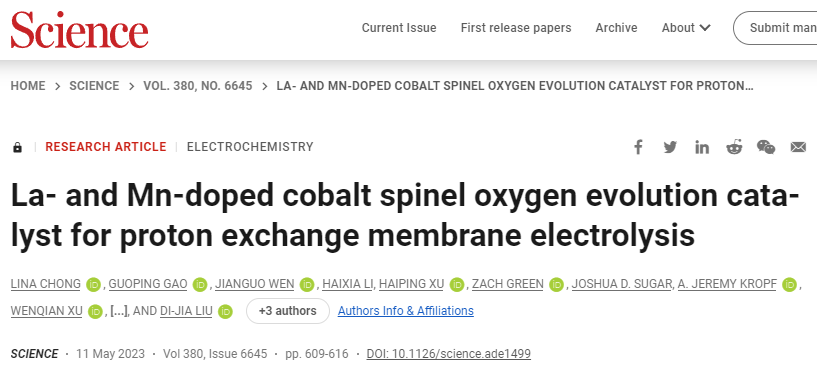The height and width of the screenshot is (366, 817).
Task: Open Lina Chong's ORCID icon
Action: click(94, 285)
